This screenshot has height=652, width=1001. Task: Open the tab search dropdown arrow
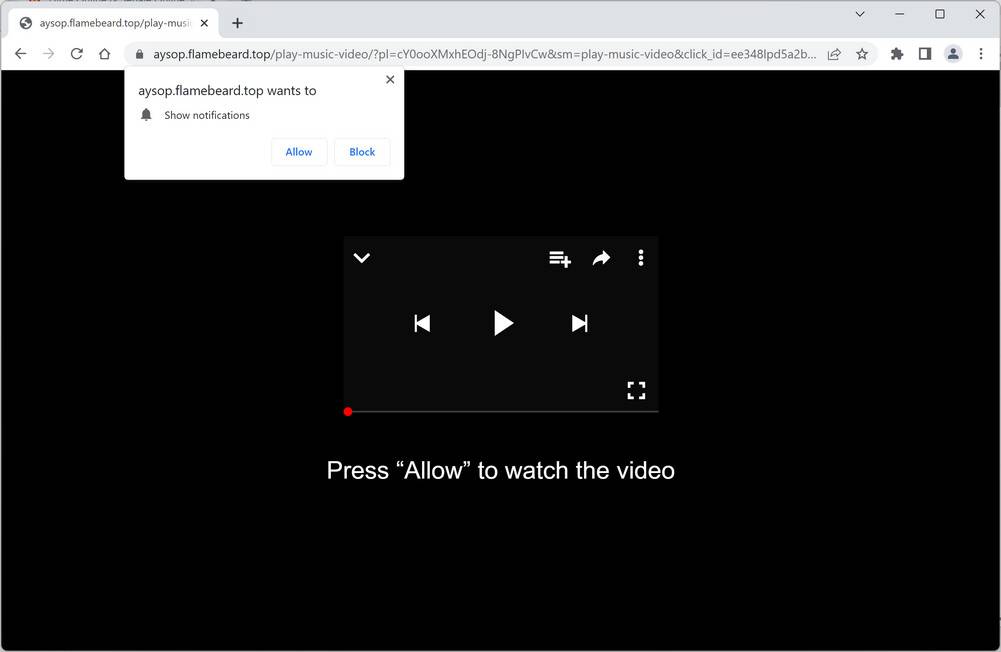click(860, 14)
